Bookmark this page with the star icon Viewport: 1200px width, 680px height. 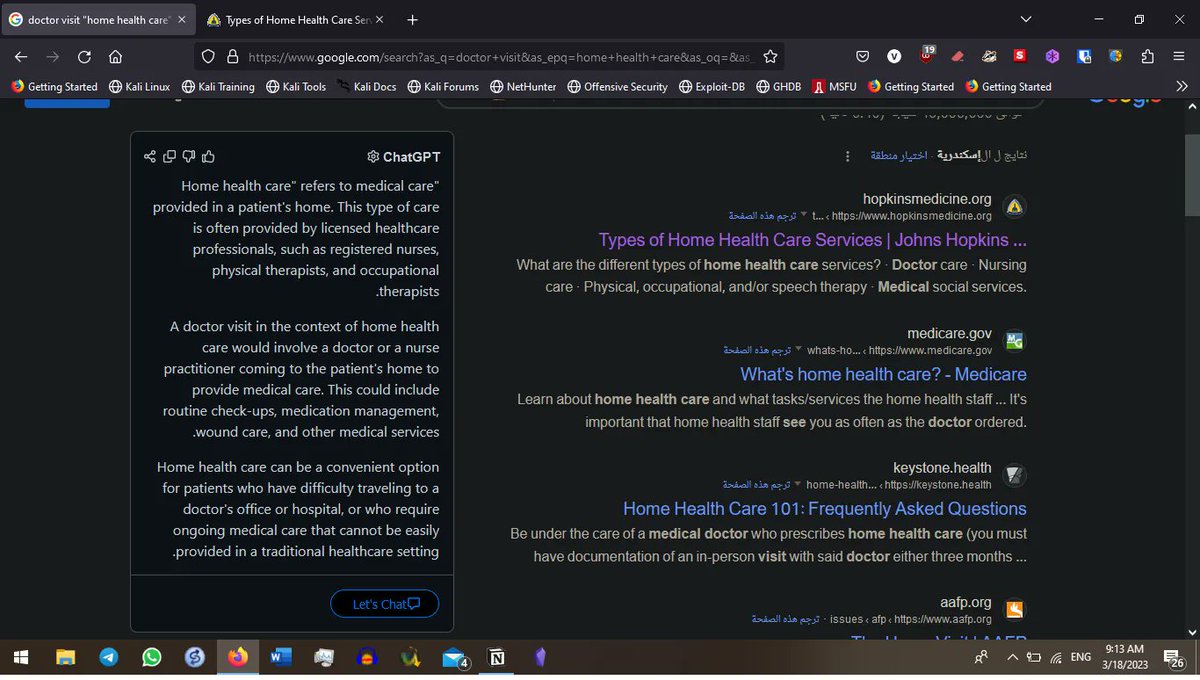[x=770, y=57]
